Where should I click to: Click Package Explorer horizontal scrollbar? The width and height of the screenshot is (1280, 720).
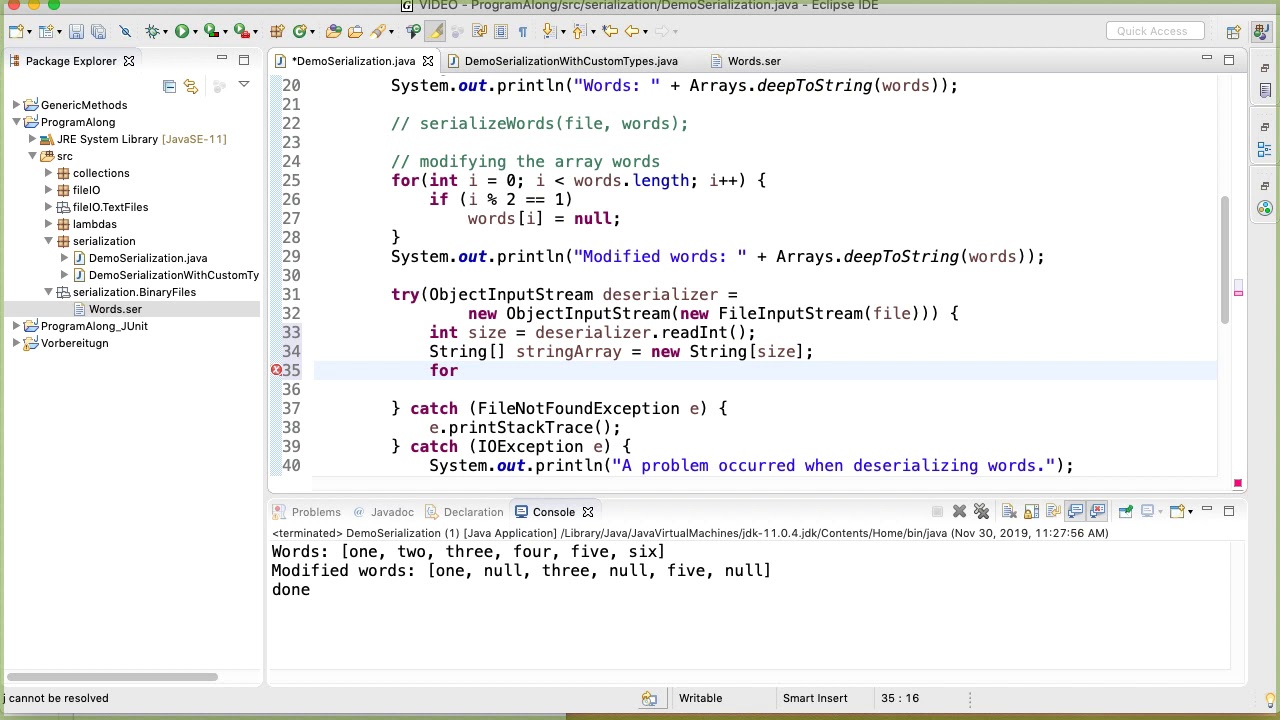tap(112, 677)
